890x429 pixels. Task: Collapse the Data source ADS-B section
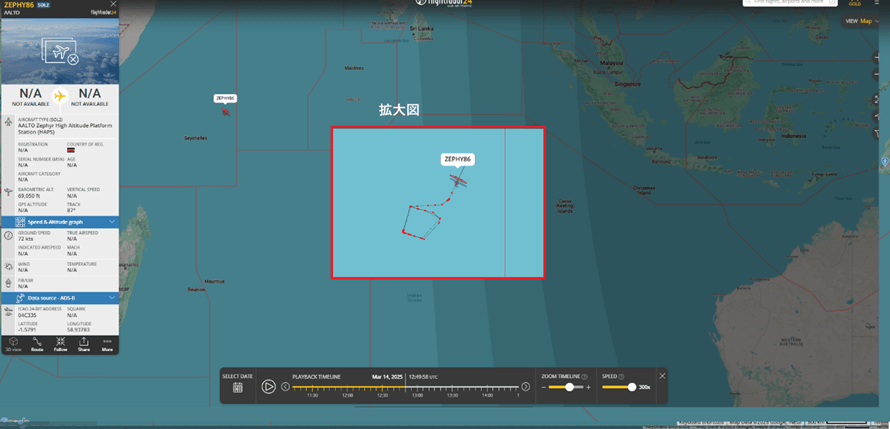(112, 297)
